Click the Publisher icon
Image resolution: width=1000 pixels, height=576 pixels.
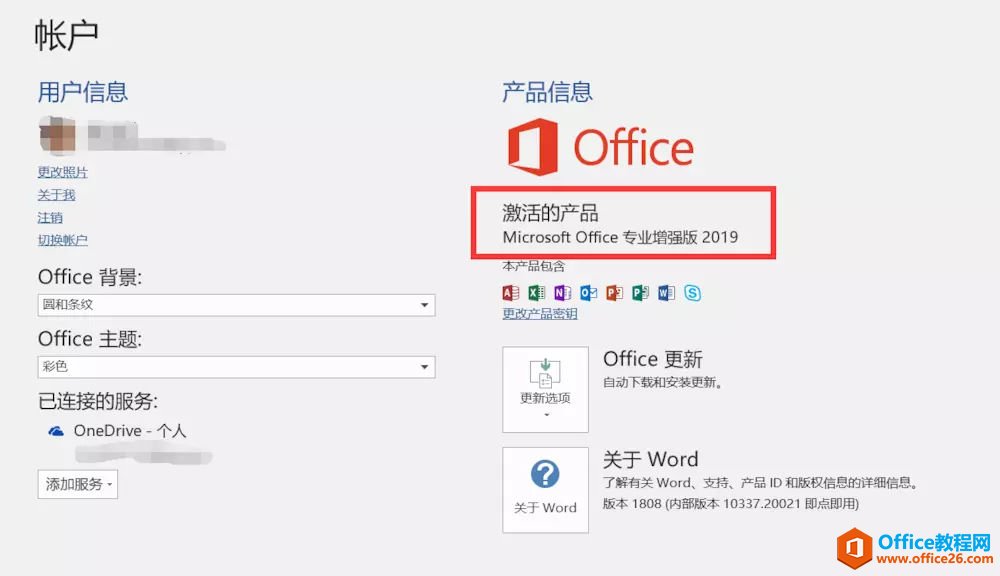640,293
